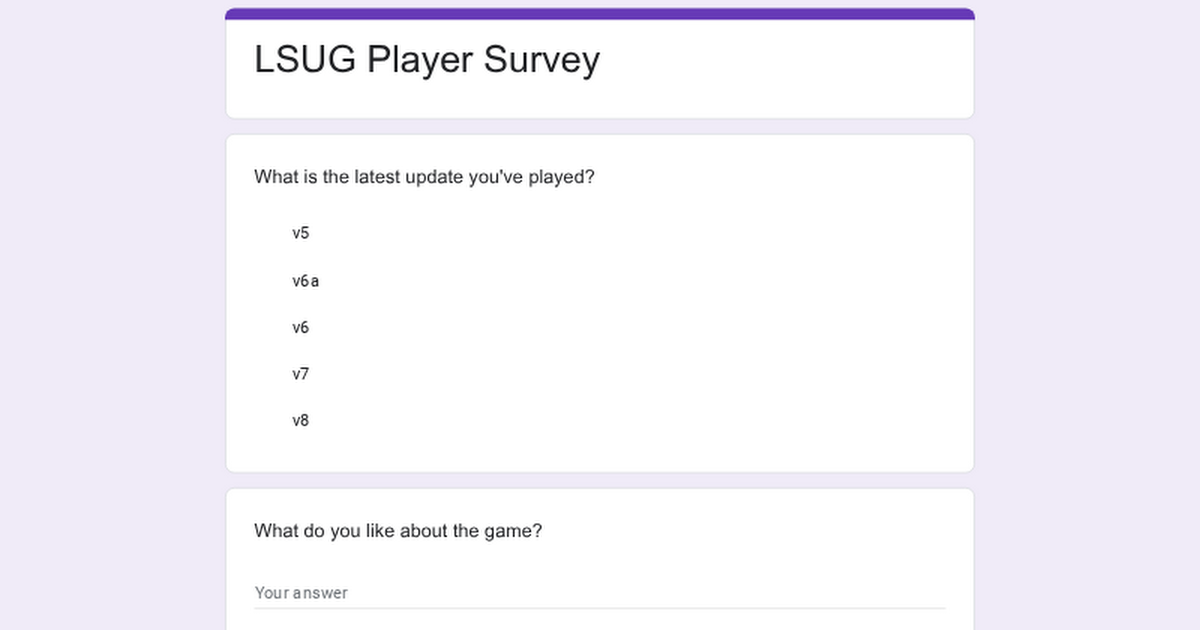This screenshot has width=1200, height=630.
Task: Click the "LSUG Player Survey" form title
Action: [427, 60]
